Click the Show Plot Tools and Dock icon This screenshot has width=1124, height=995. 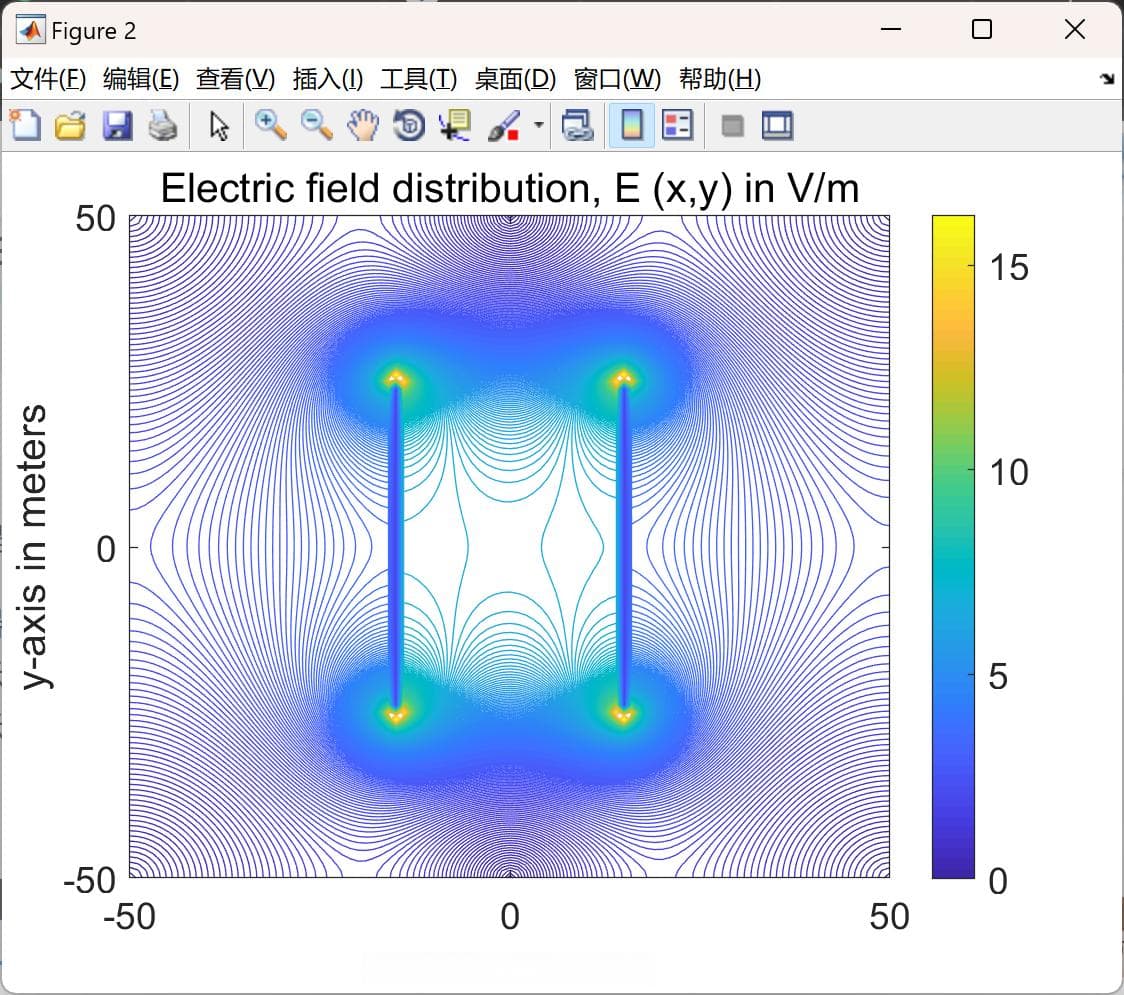coord(777,125)
